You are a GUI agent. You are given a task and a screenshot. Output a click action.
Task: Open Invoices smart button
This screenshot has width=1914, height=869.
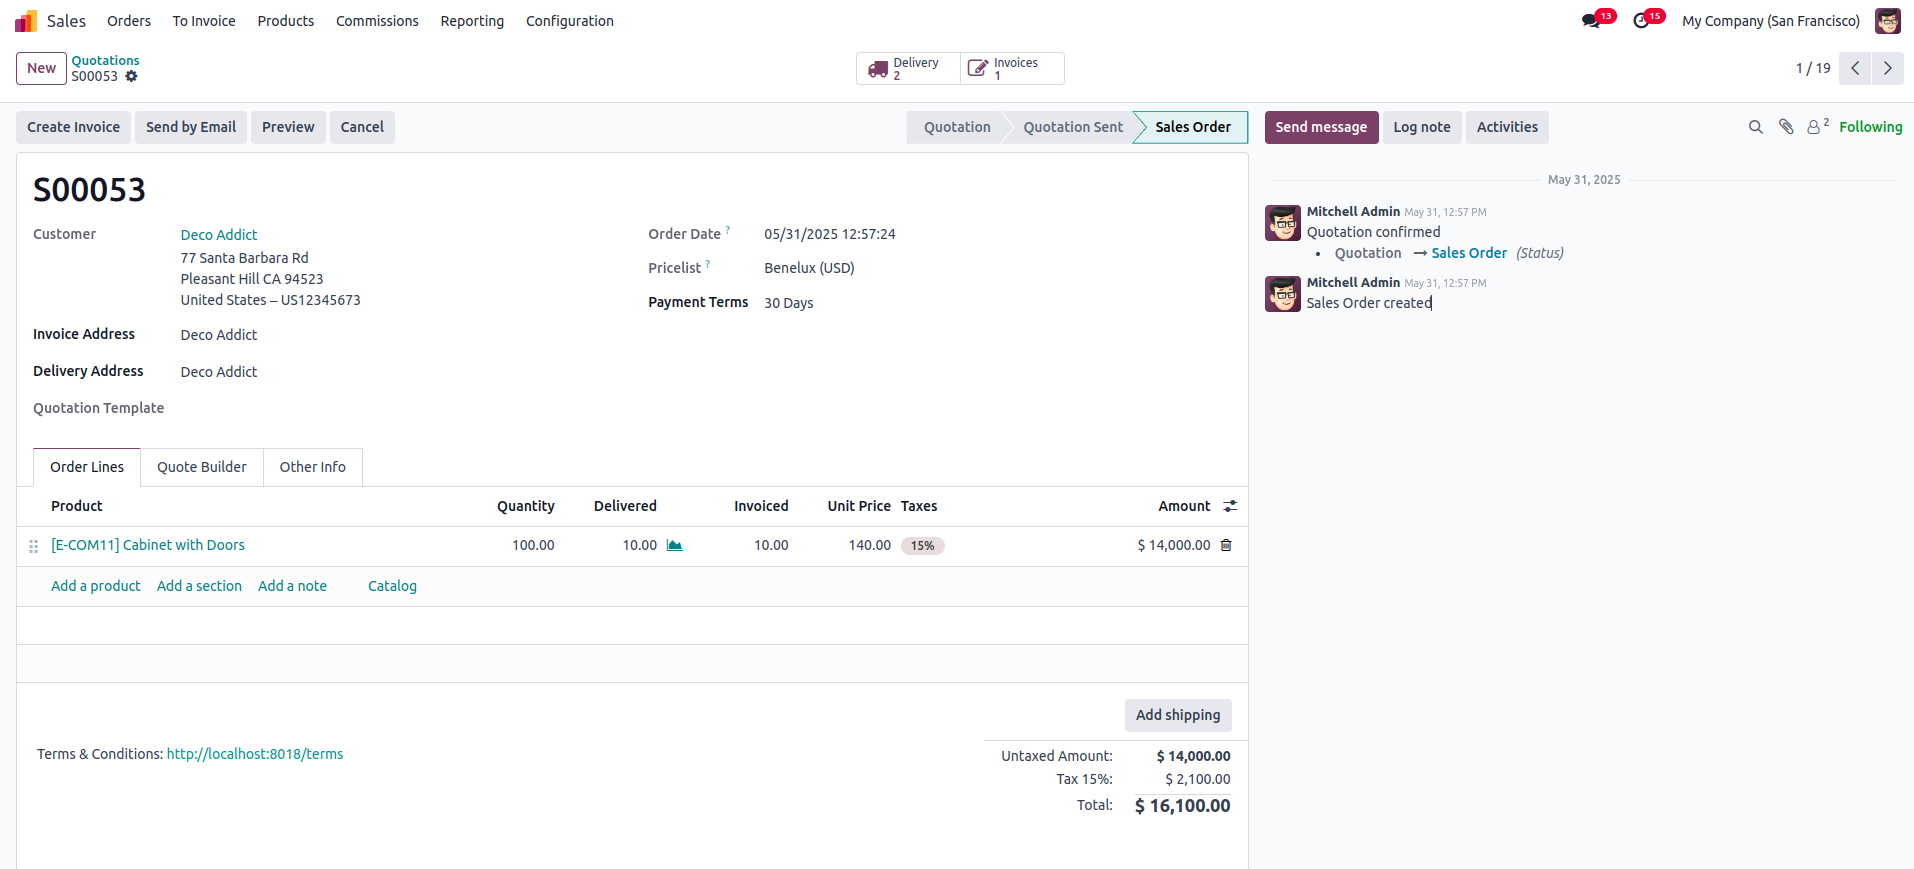(x=1012, y=69)
